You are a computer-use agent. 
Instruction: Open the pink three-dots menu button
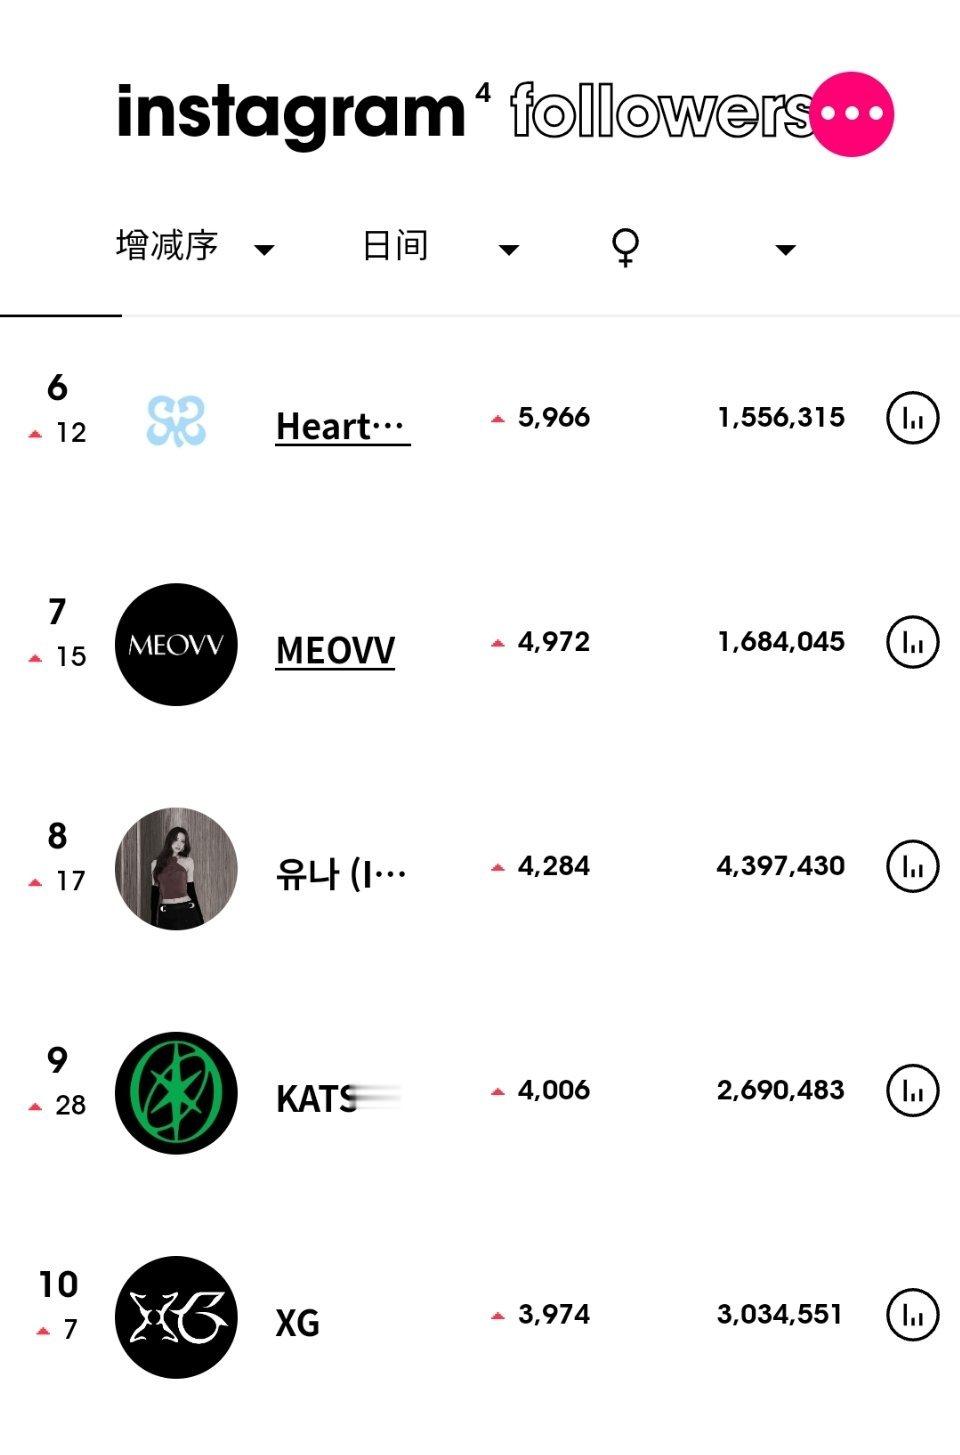(852, 114)
